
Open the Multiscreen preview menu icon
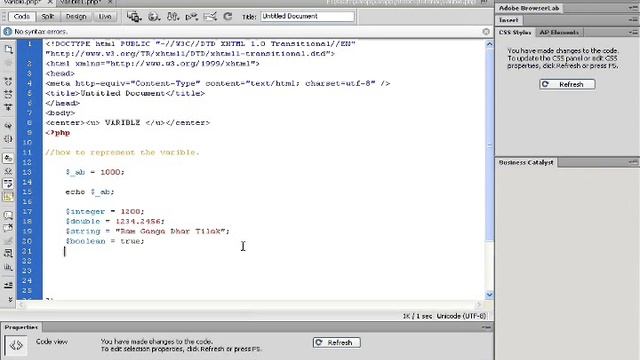point(133,16)
